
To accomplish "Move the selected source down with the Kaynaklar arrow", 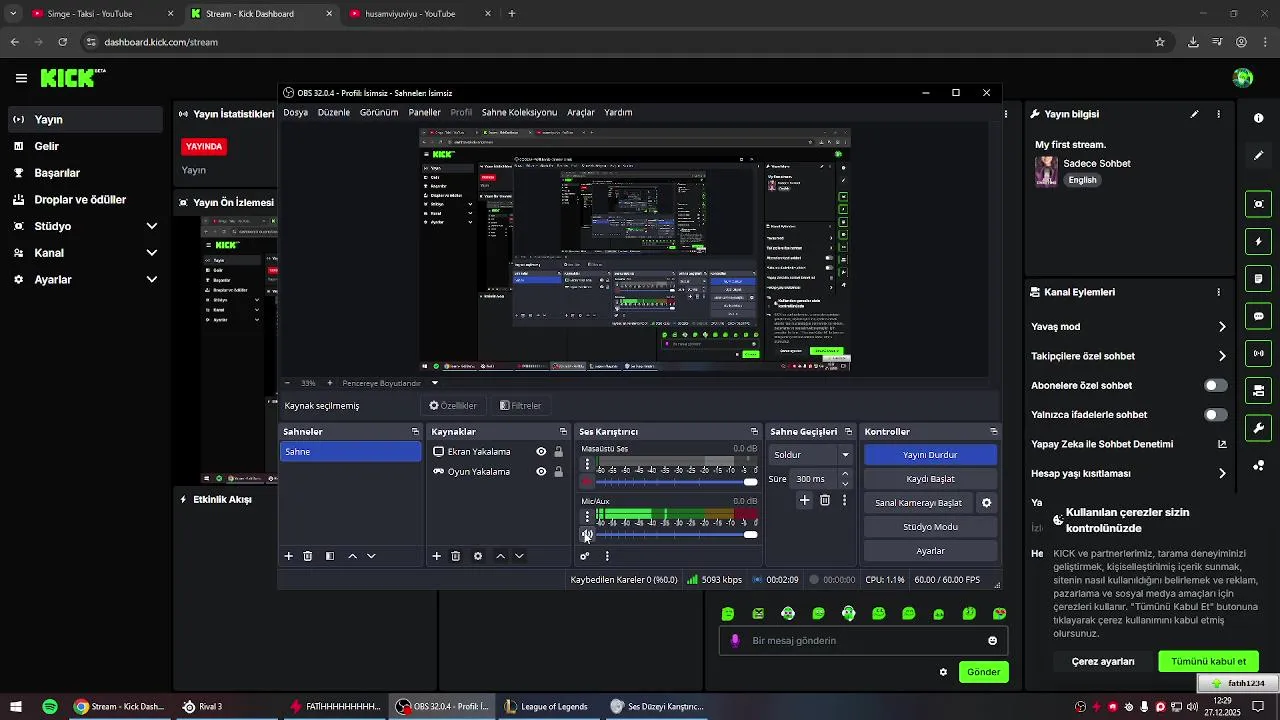I will (519, 556).
